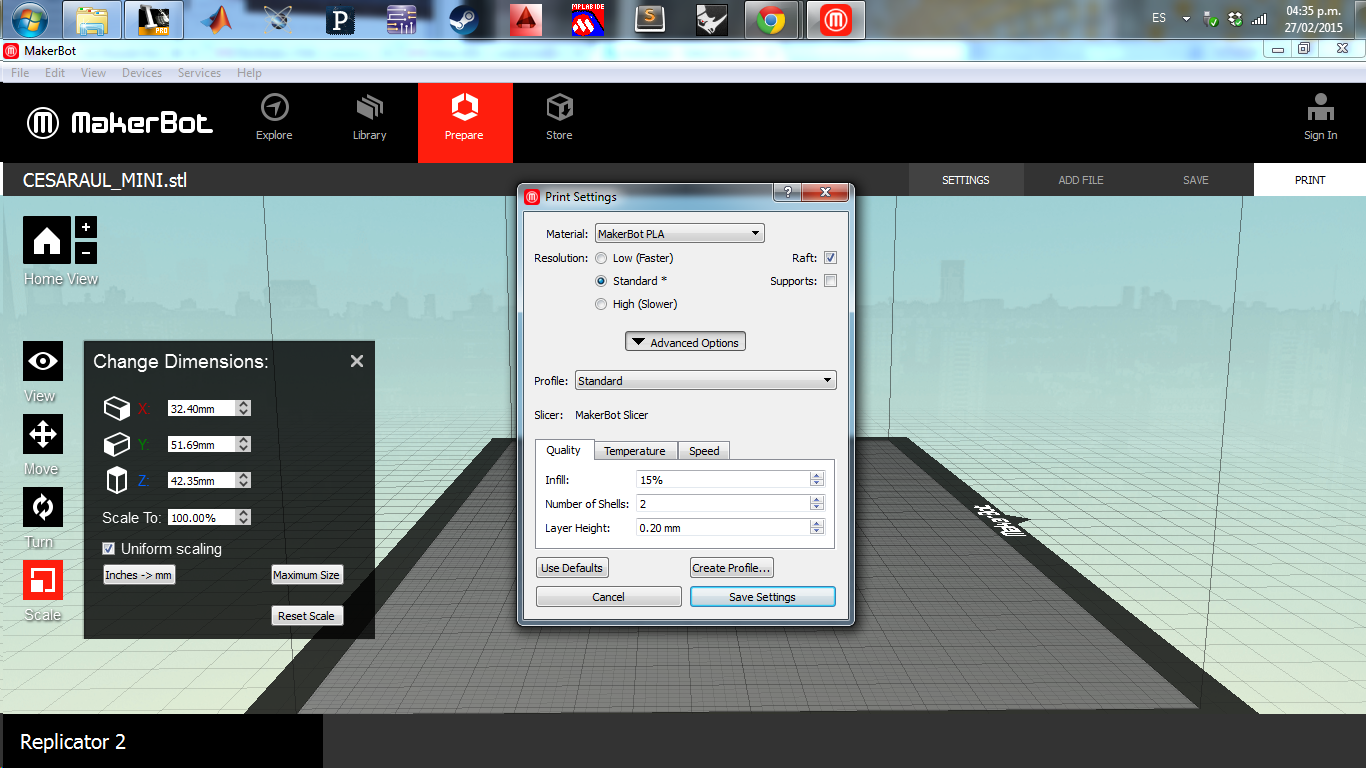
Task: Click SAVE in header bar
Action: (x=1196, y=180)
